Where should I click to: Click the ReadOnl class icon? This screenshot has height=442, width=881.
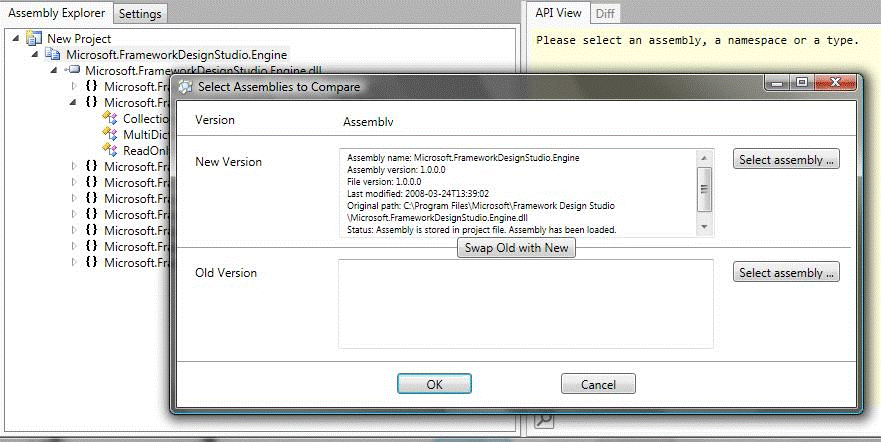[x=109, y=150]
